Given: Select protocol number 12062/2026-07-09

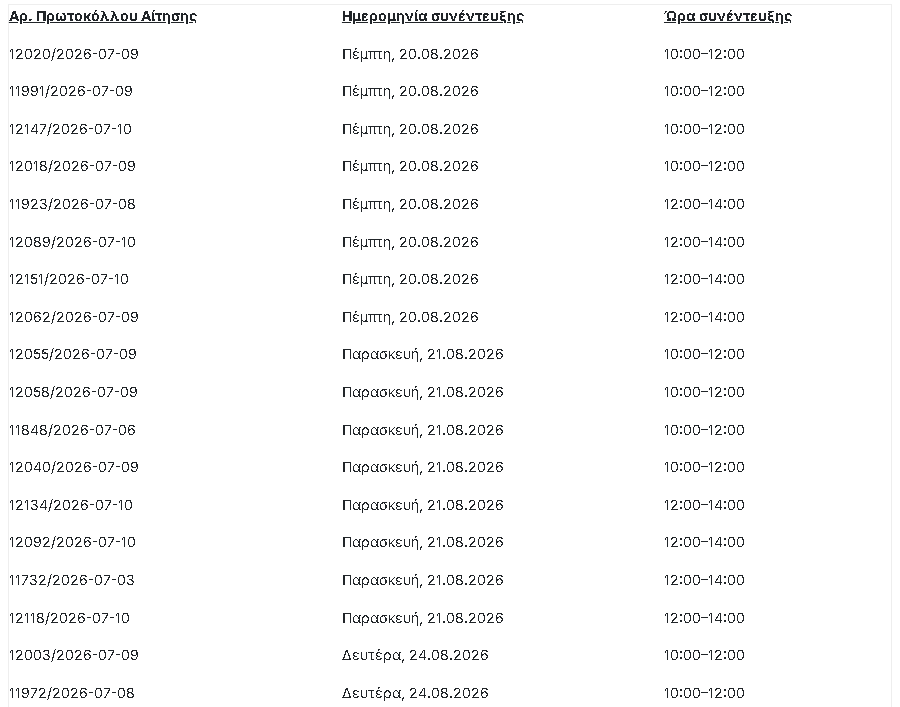Looking at the screenshot, I should [x=73, y=317].
